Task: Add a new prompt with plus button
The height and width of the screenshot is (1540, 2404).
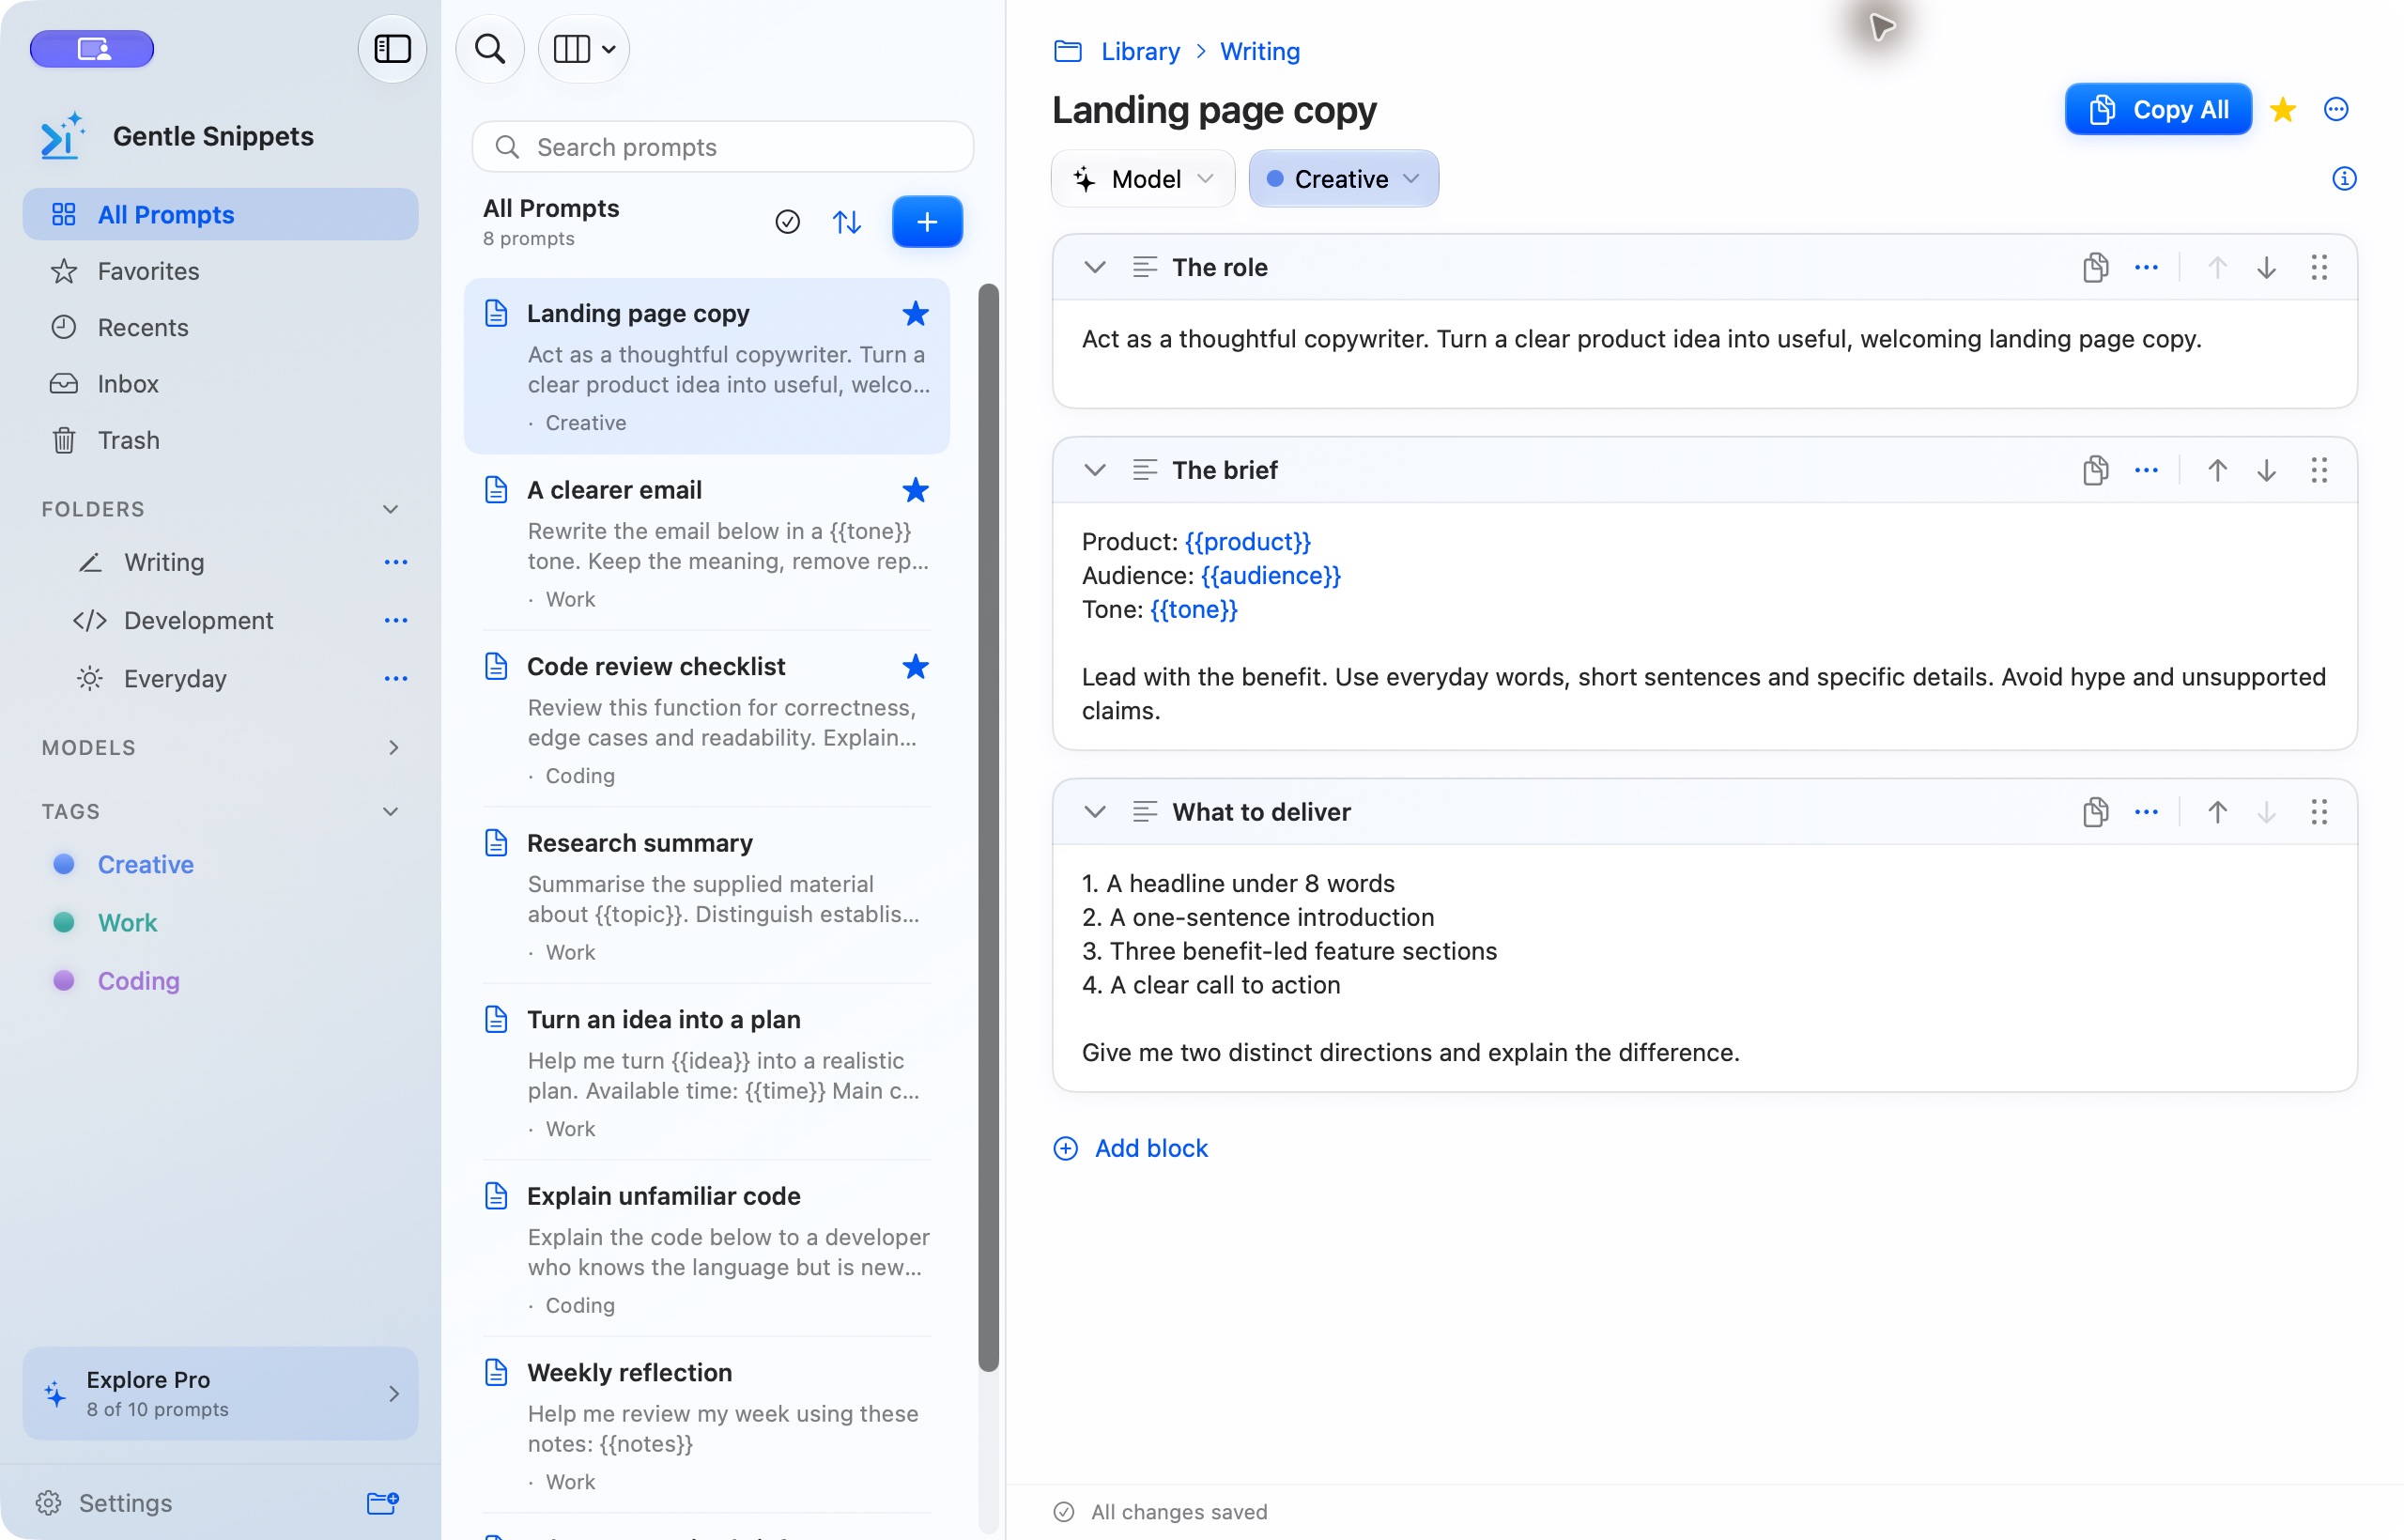Action: click(926, 222)
